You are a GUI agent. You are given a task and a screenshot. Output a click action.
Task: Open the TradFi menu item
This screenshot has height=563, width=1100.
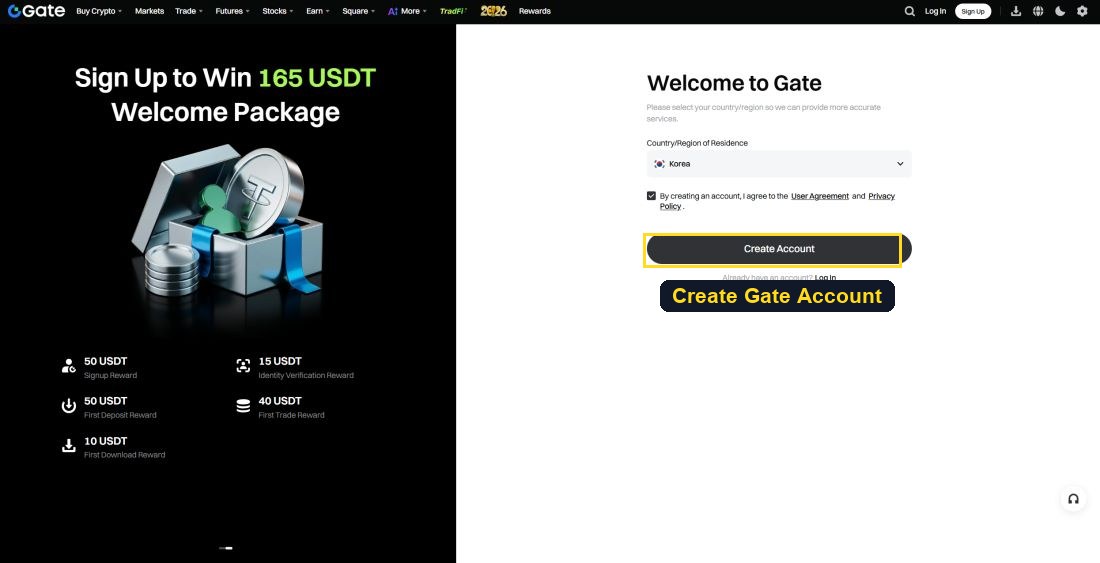point(453,11)
